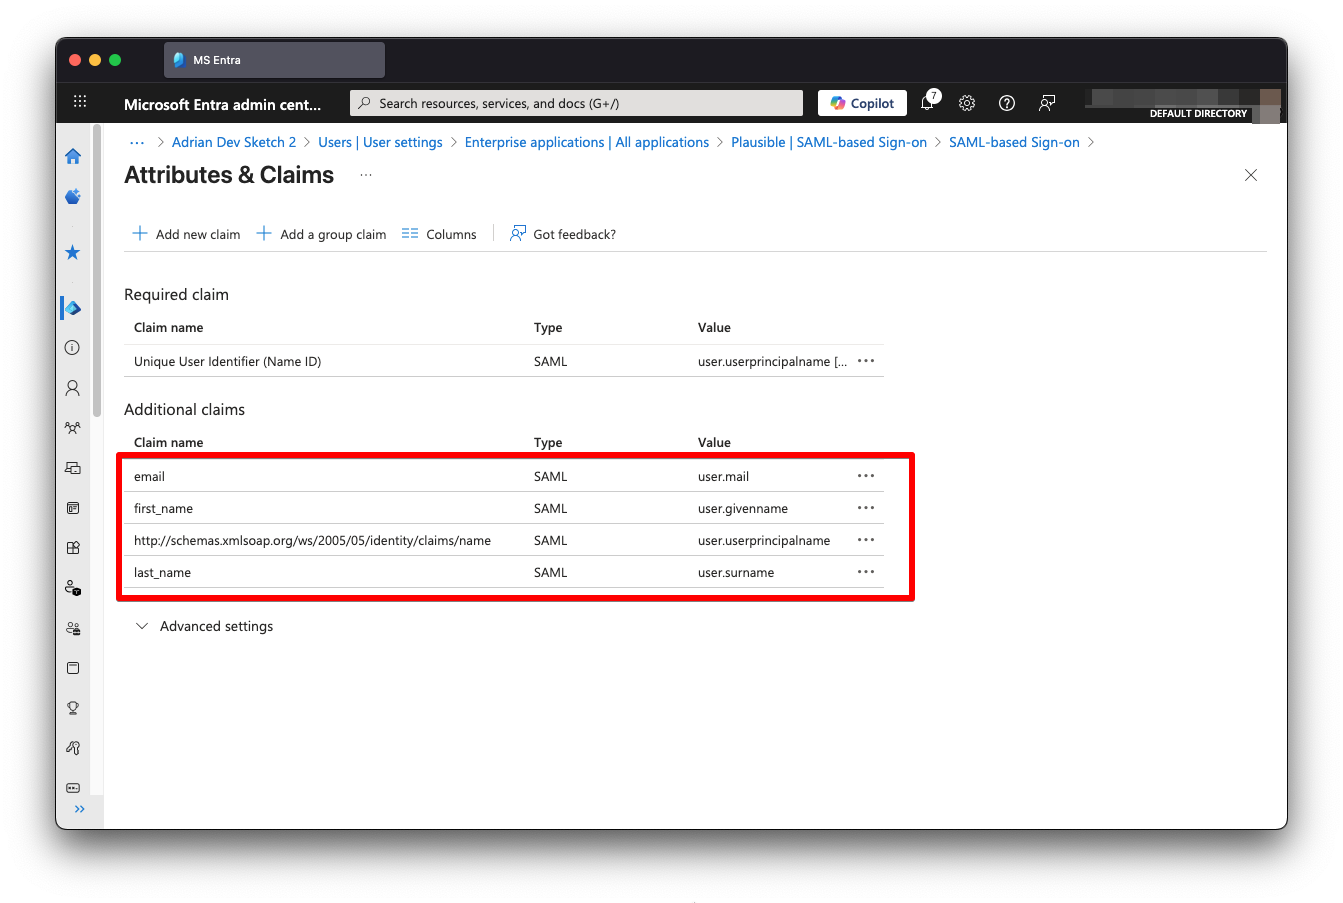Go to Enterprise applications breadcrumb link
Viewport: 1343px width, 903px height.
[587, 142]
